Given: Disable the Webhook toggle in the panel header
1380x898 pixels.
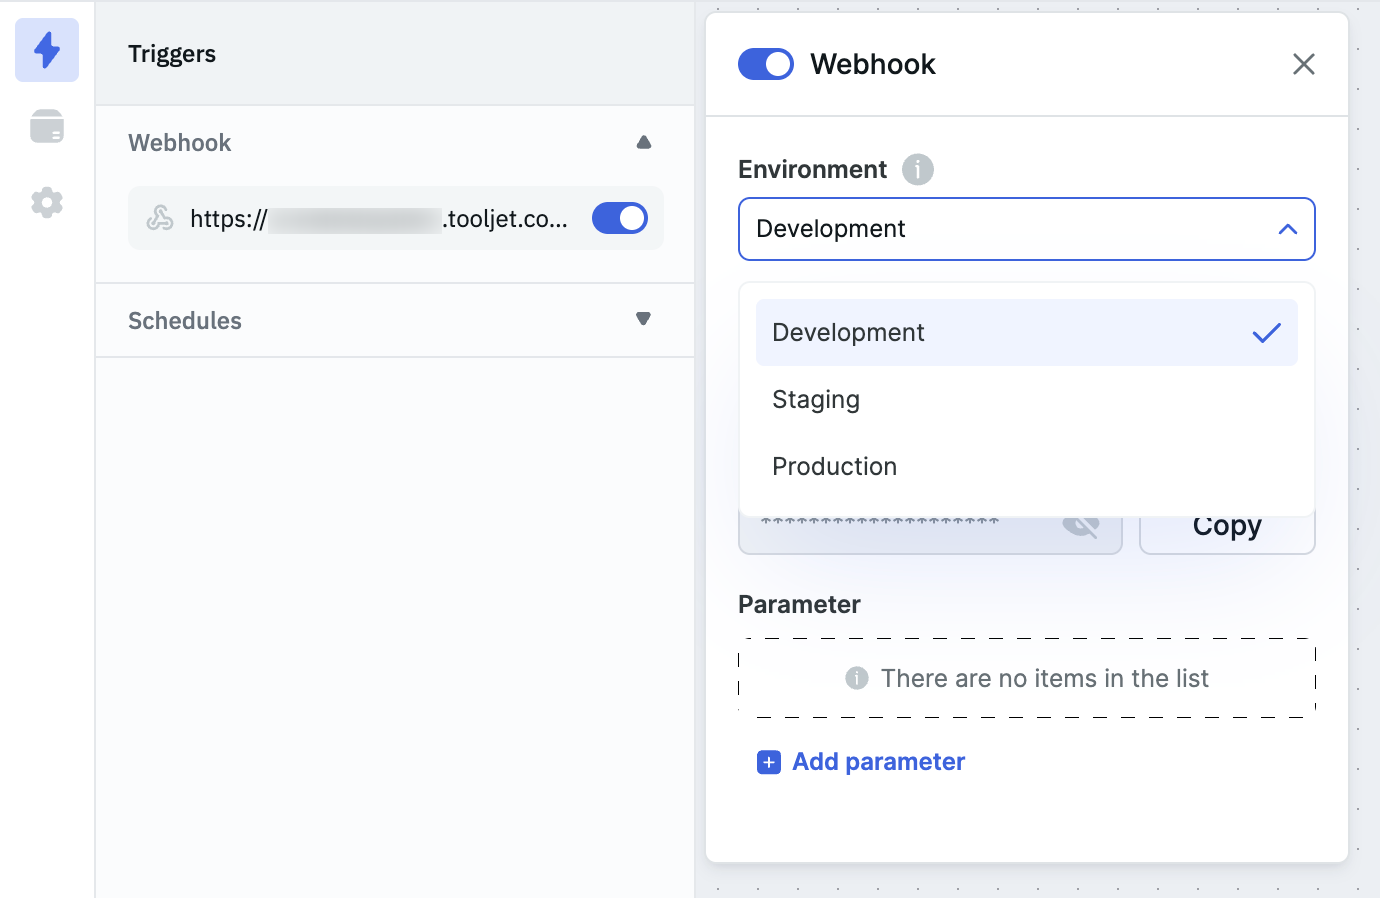Looking at the screenshot, I should coord(765,63).
